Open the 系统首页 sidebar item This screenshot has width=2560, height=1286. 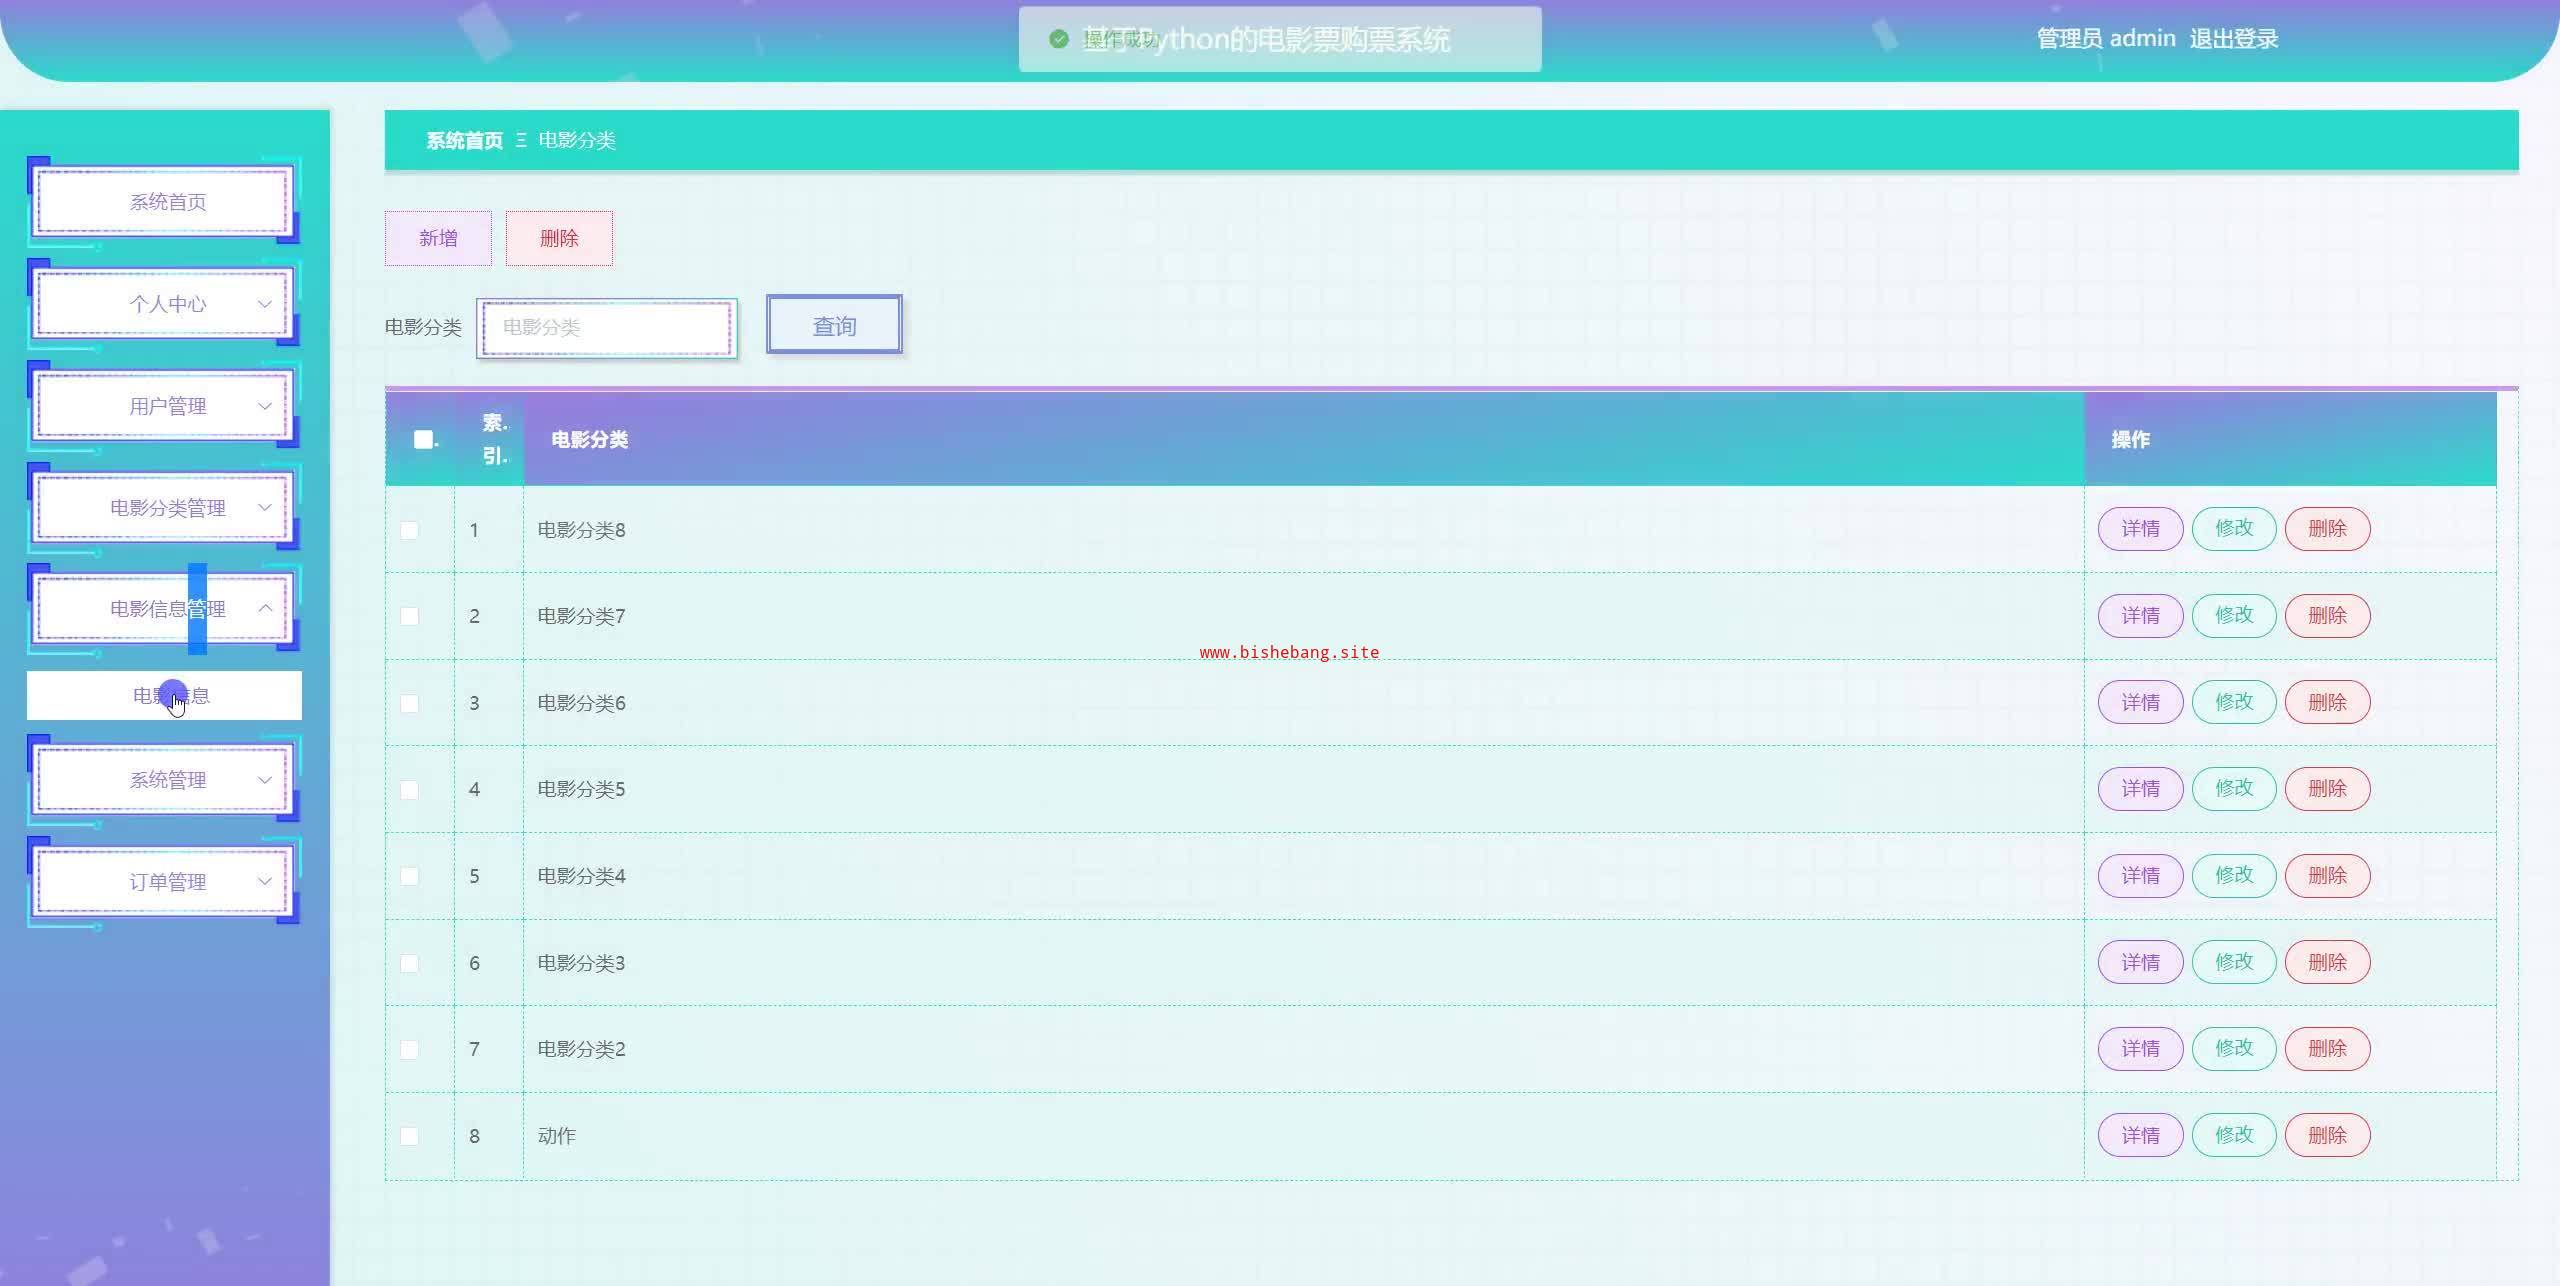[x=166, y=202]
